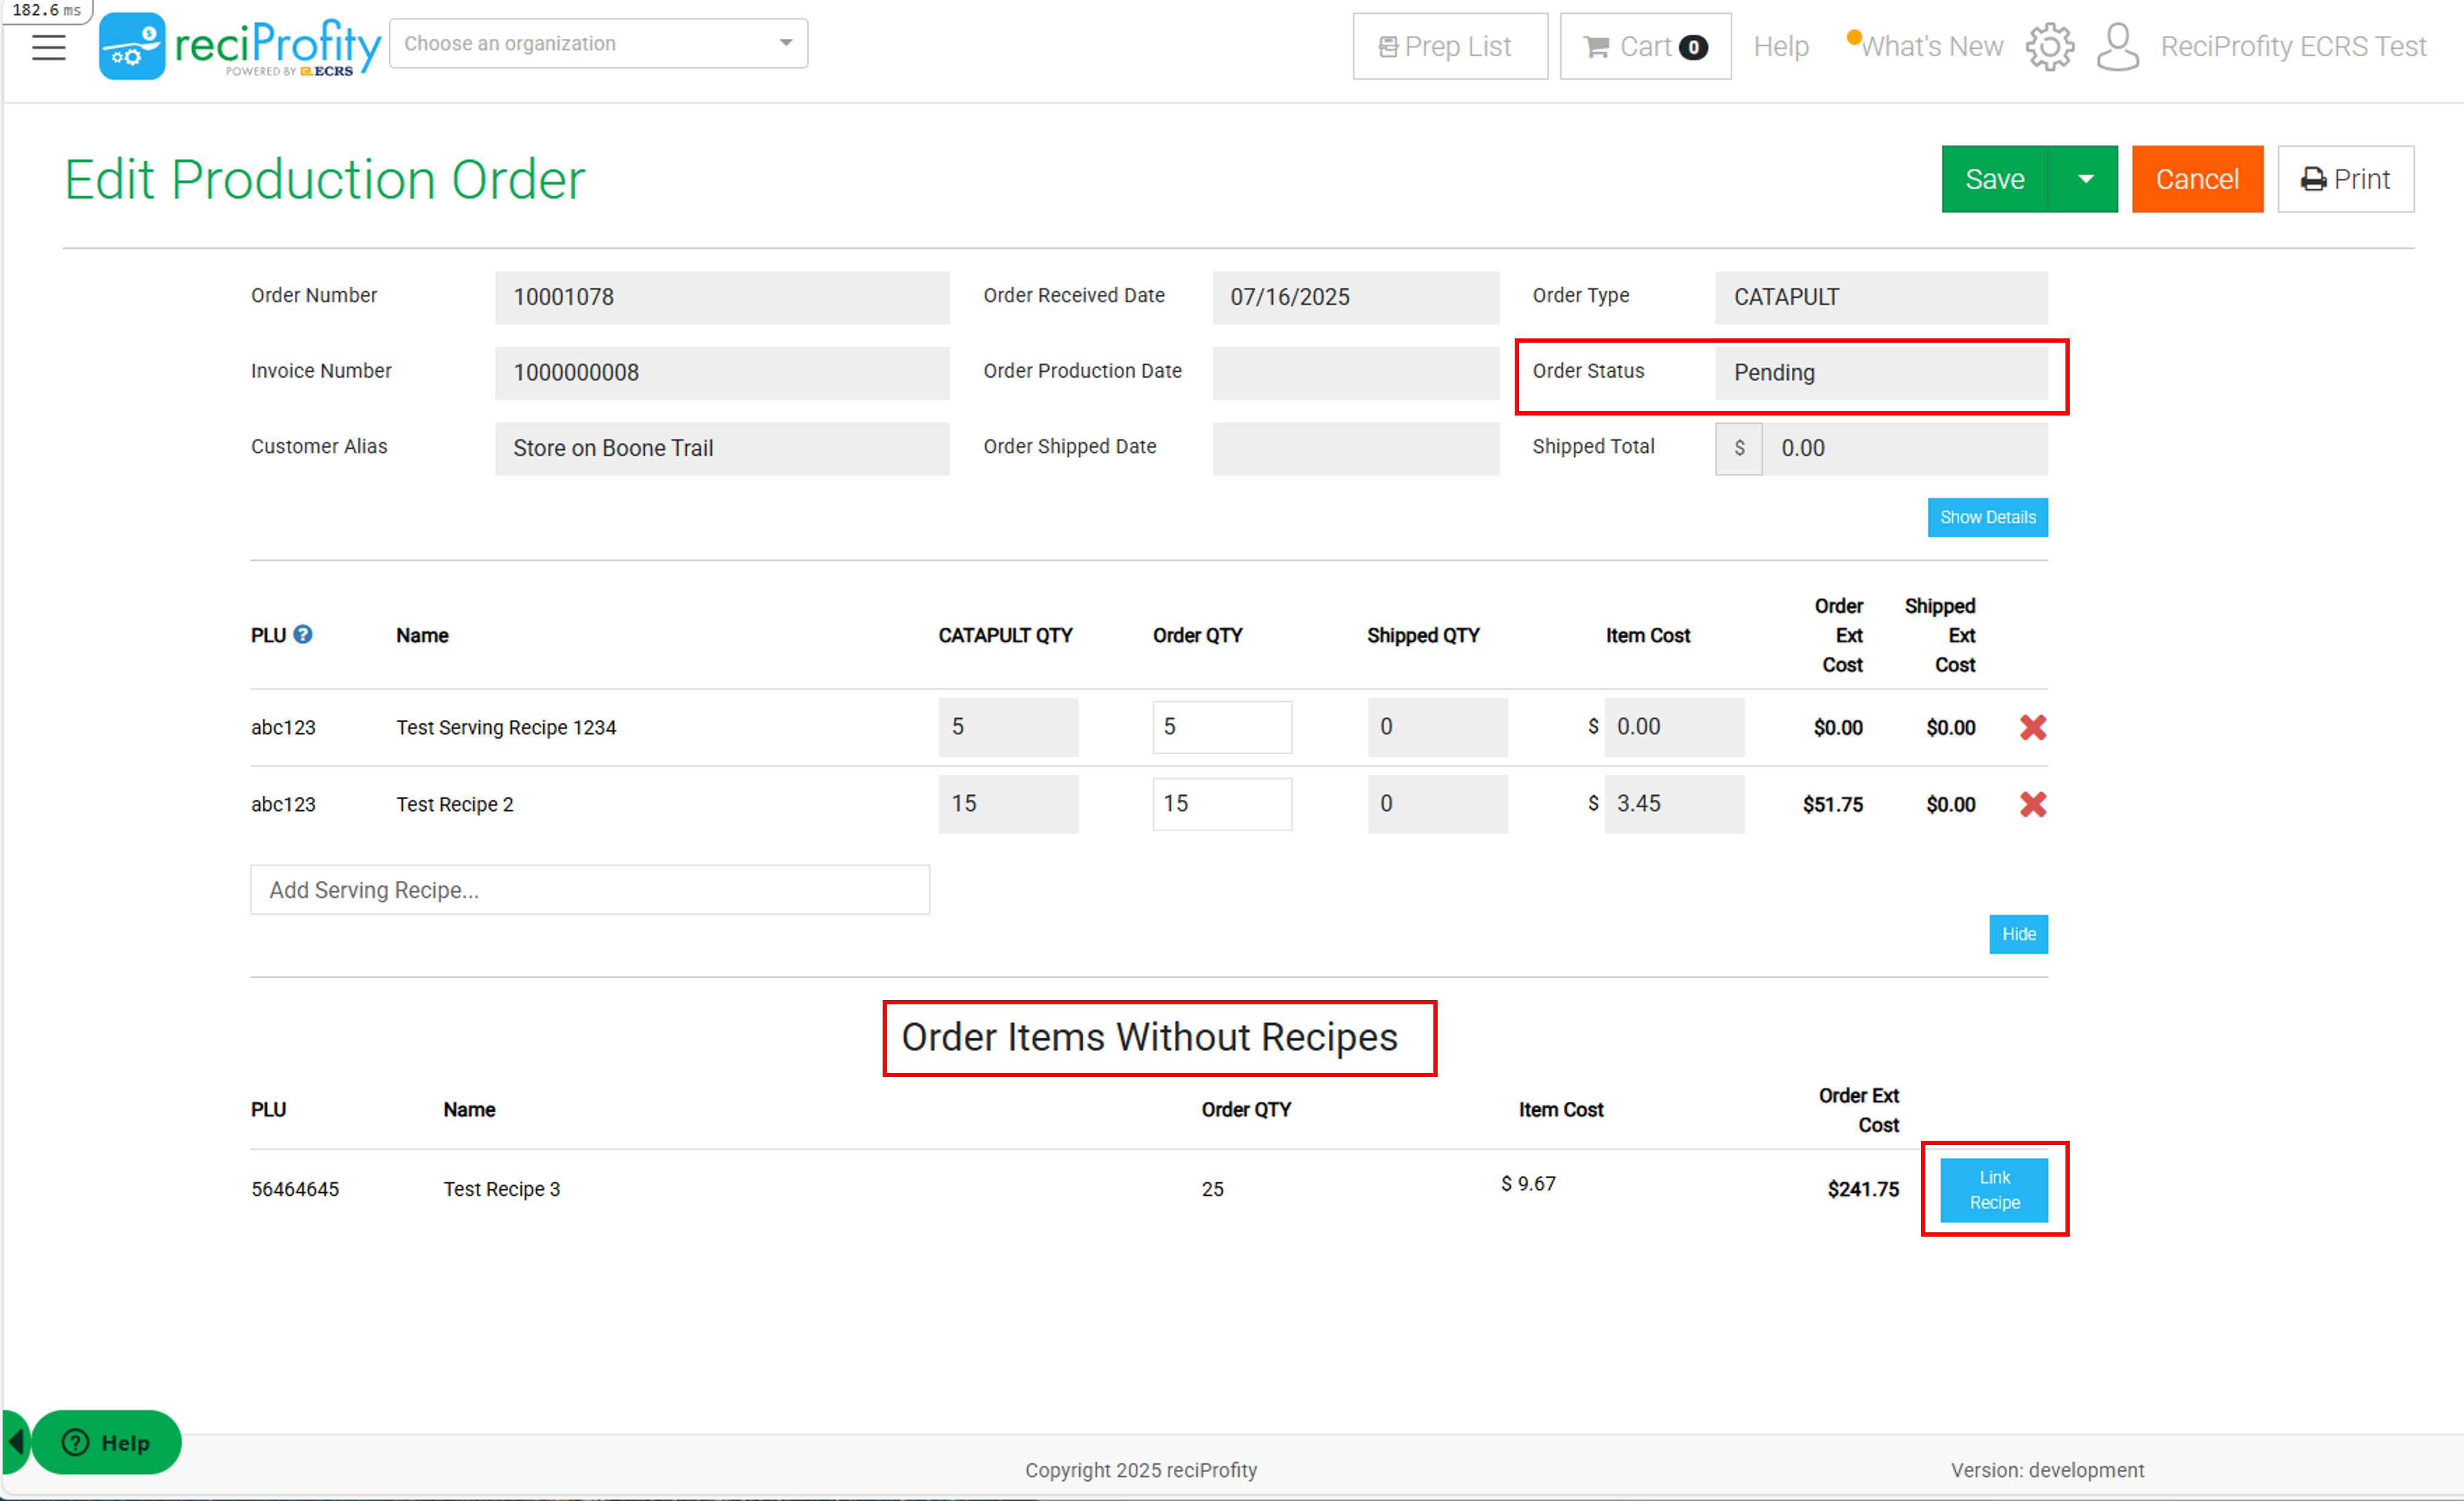
Task: Edit Order QTY for Test Recipe 2
Action: tap(1222, 804)
